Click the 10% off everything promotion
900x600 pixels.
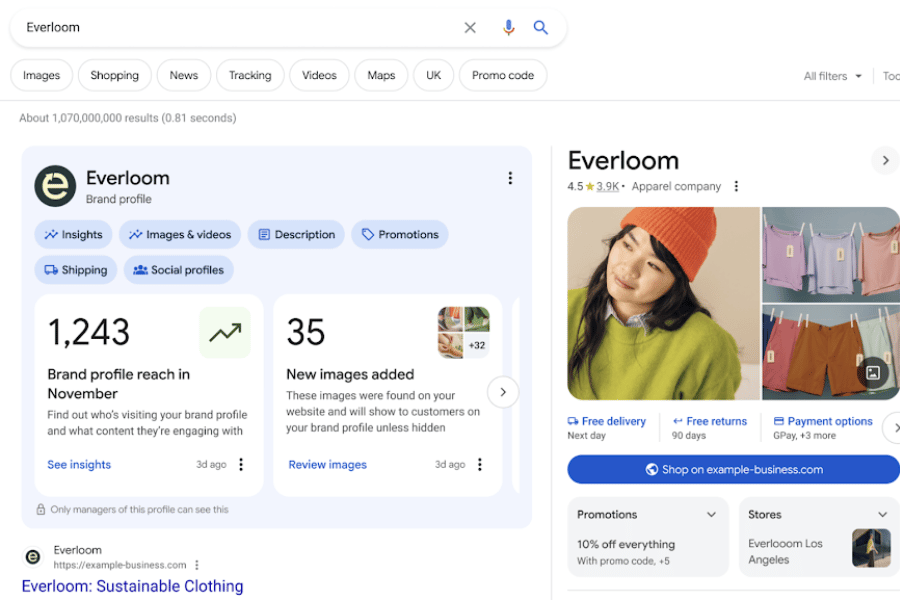[626, 544]
